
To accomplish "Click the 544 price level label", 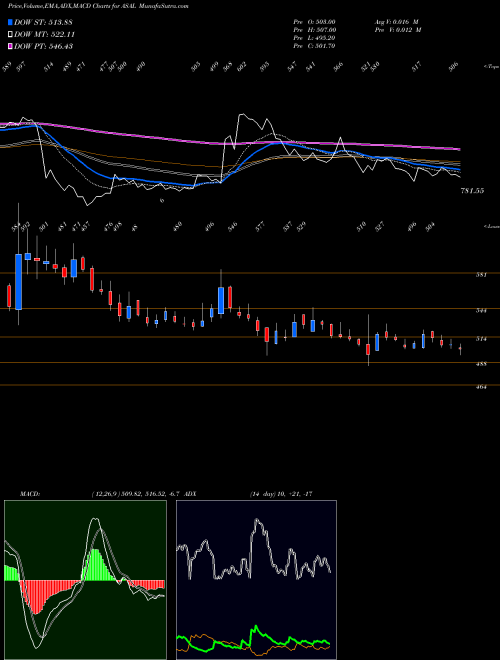I will (x=481, y=311).
